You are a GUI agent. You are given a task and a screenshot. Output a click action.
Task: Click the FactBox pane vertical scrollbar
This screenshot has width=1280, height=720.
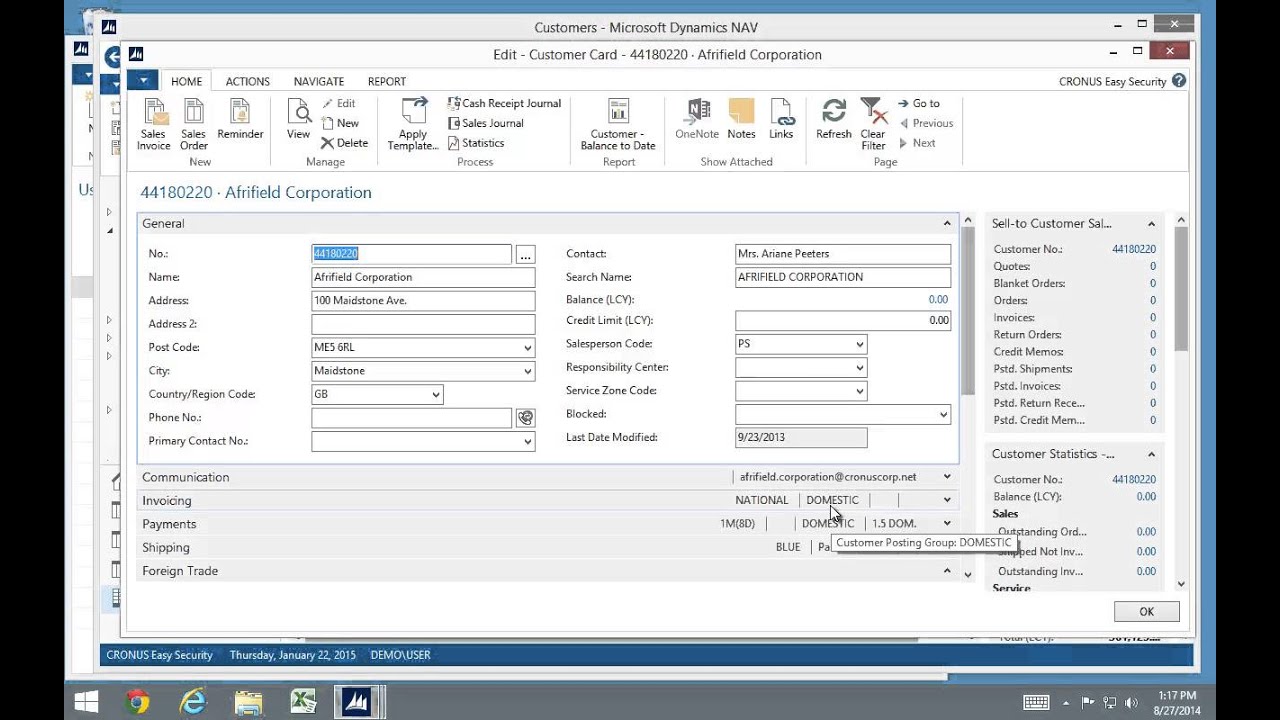point(1181,288)
